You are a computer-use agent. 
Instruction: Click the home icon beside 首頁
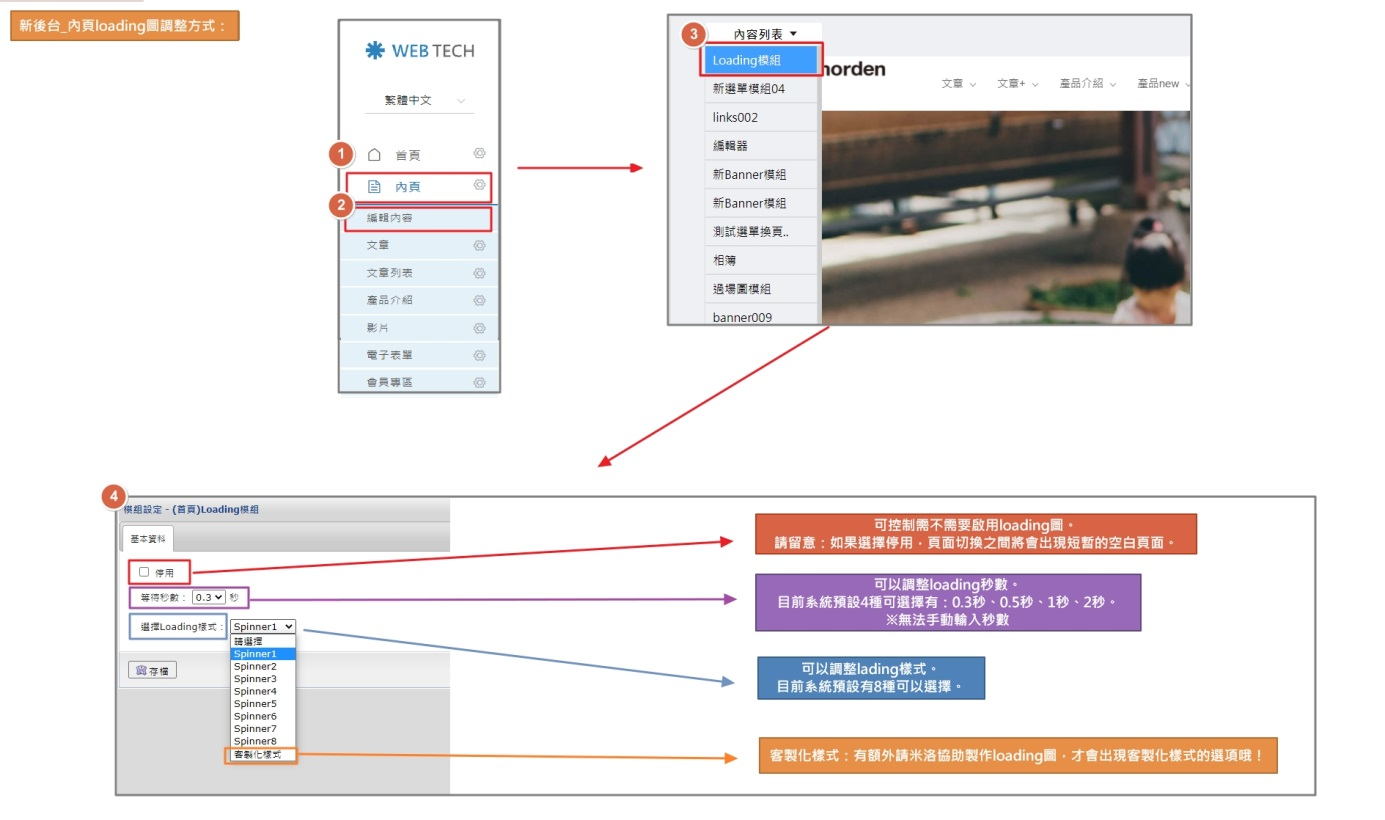click(375, 155)
